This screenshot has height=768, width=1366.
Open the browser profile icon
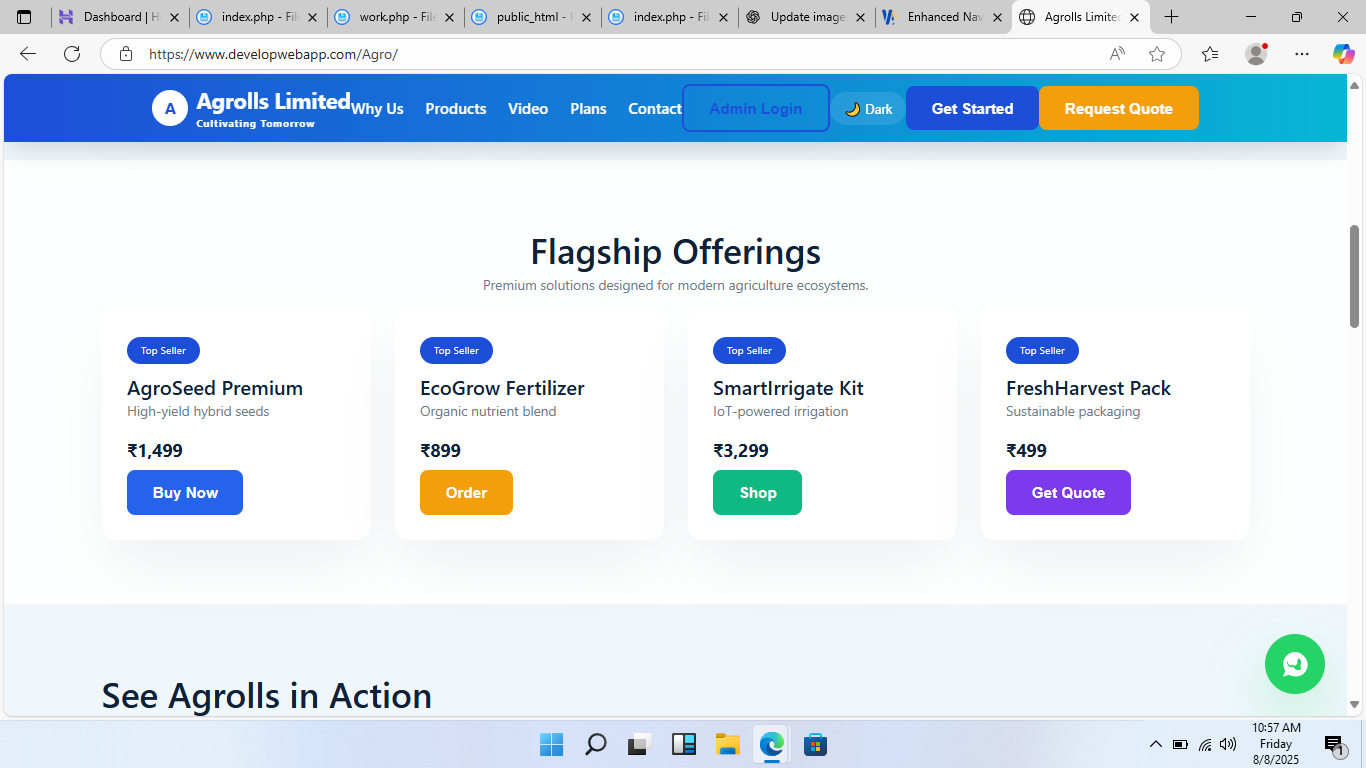1256,54
